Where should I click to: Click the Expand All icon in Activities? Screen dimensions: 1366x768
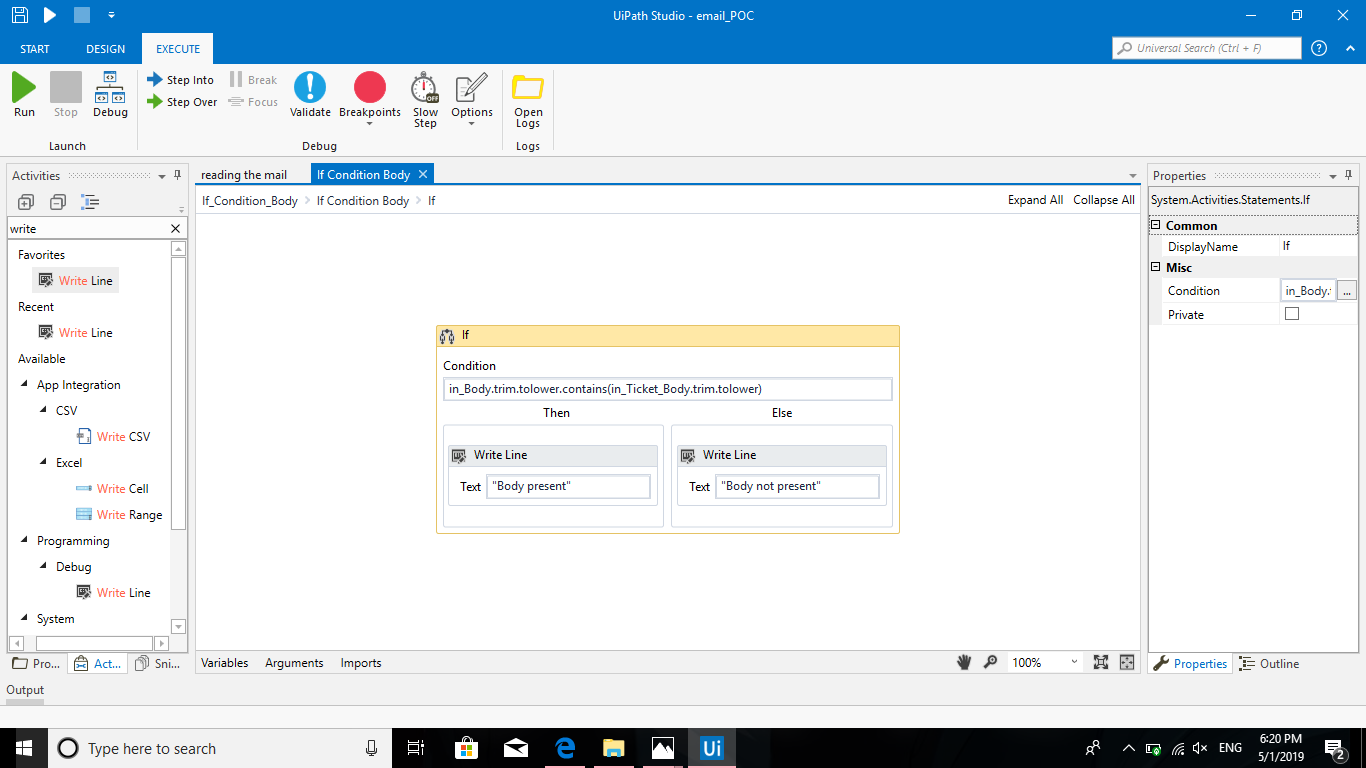26,202
